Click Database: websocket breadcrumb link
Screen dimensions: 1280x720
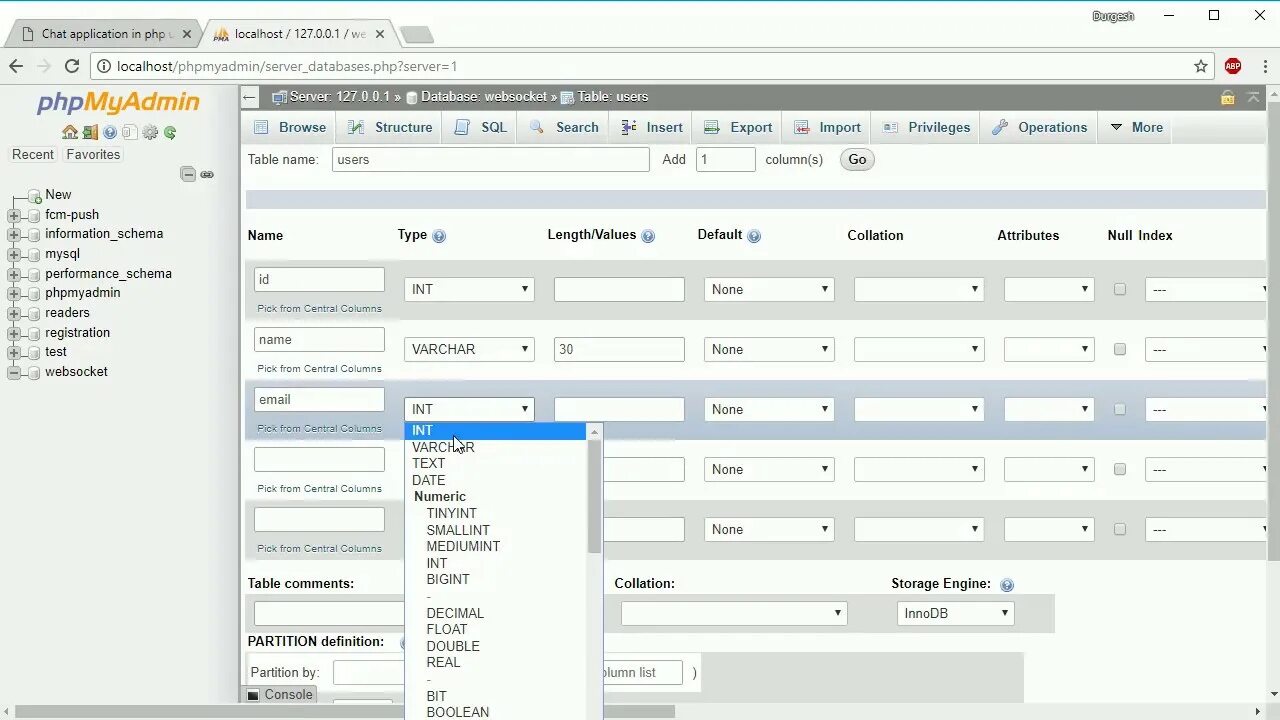click(x=484, y=97)
